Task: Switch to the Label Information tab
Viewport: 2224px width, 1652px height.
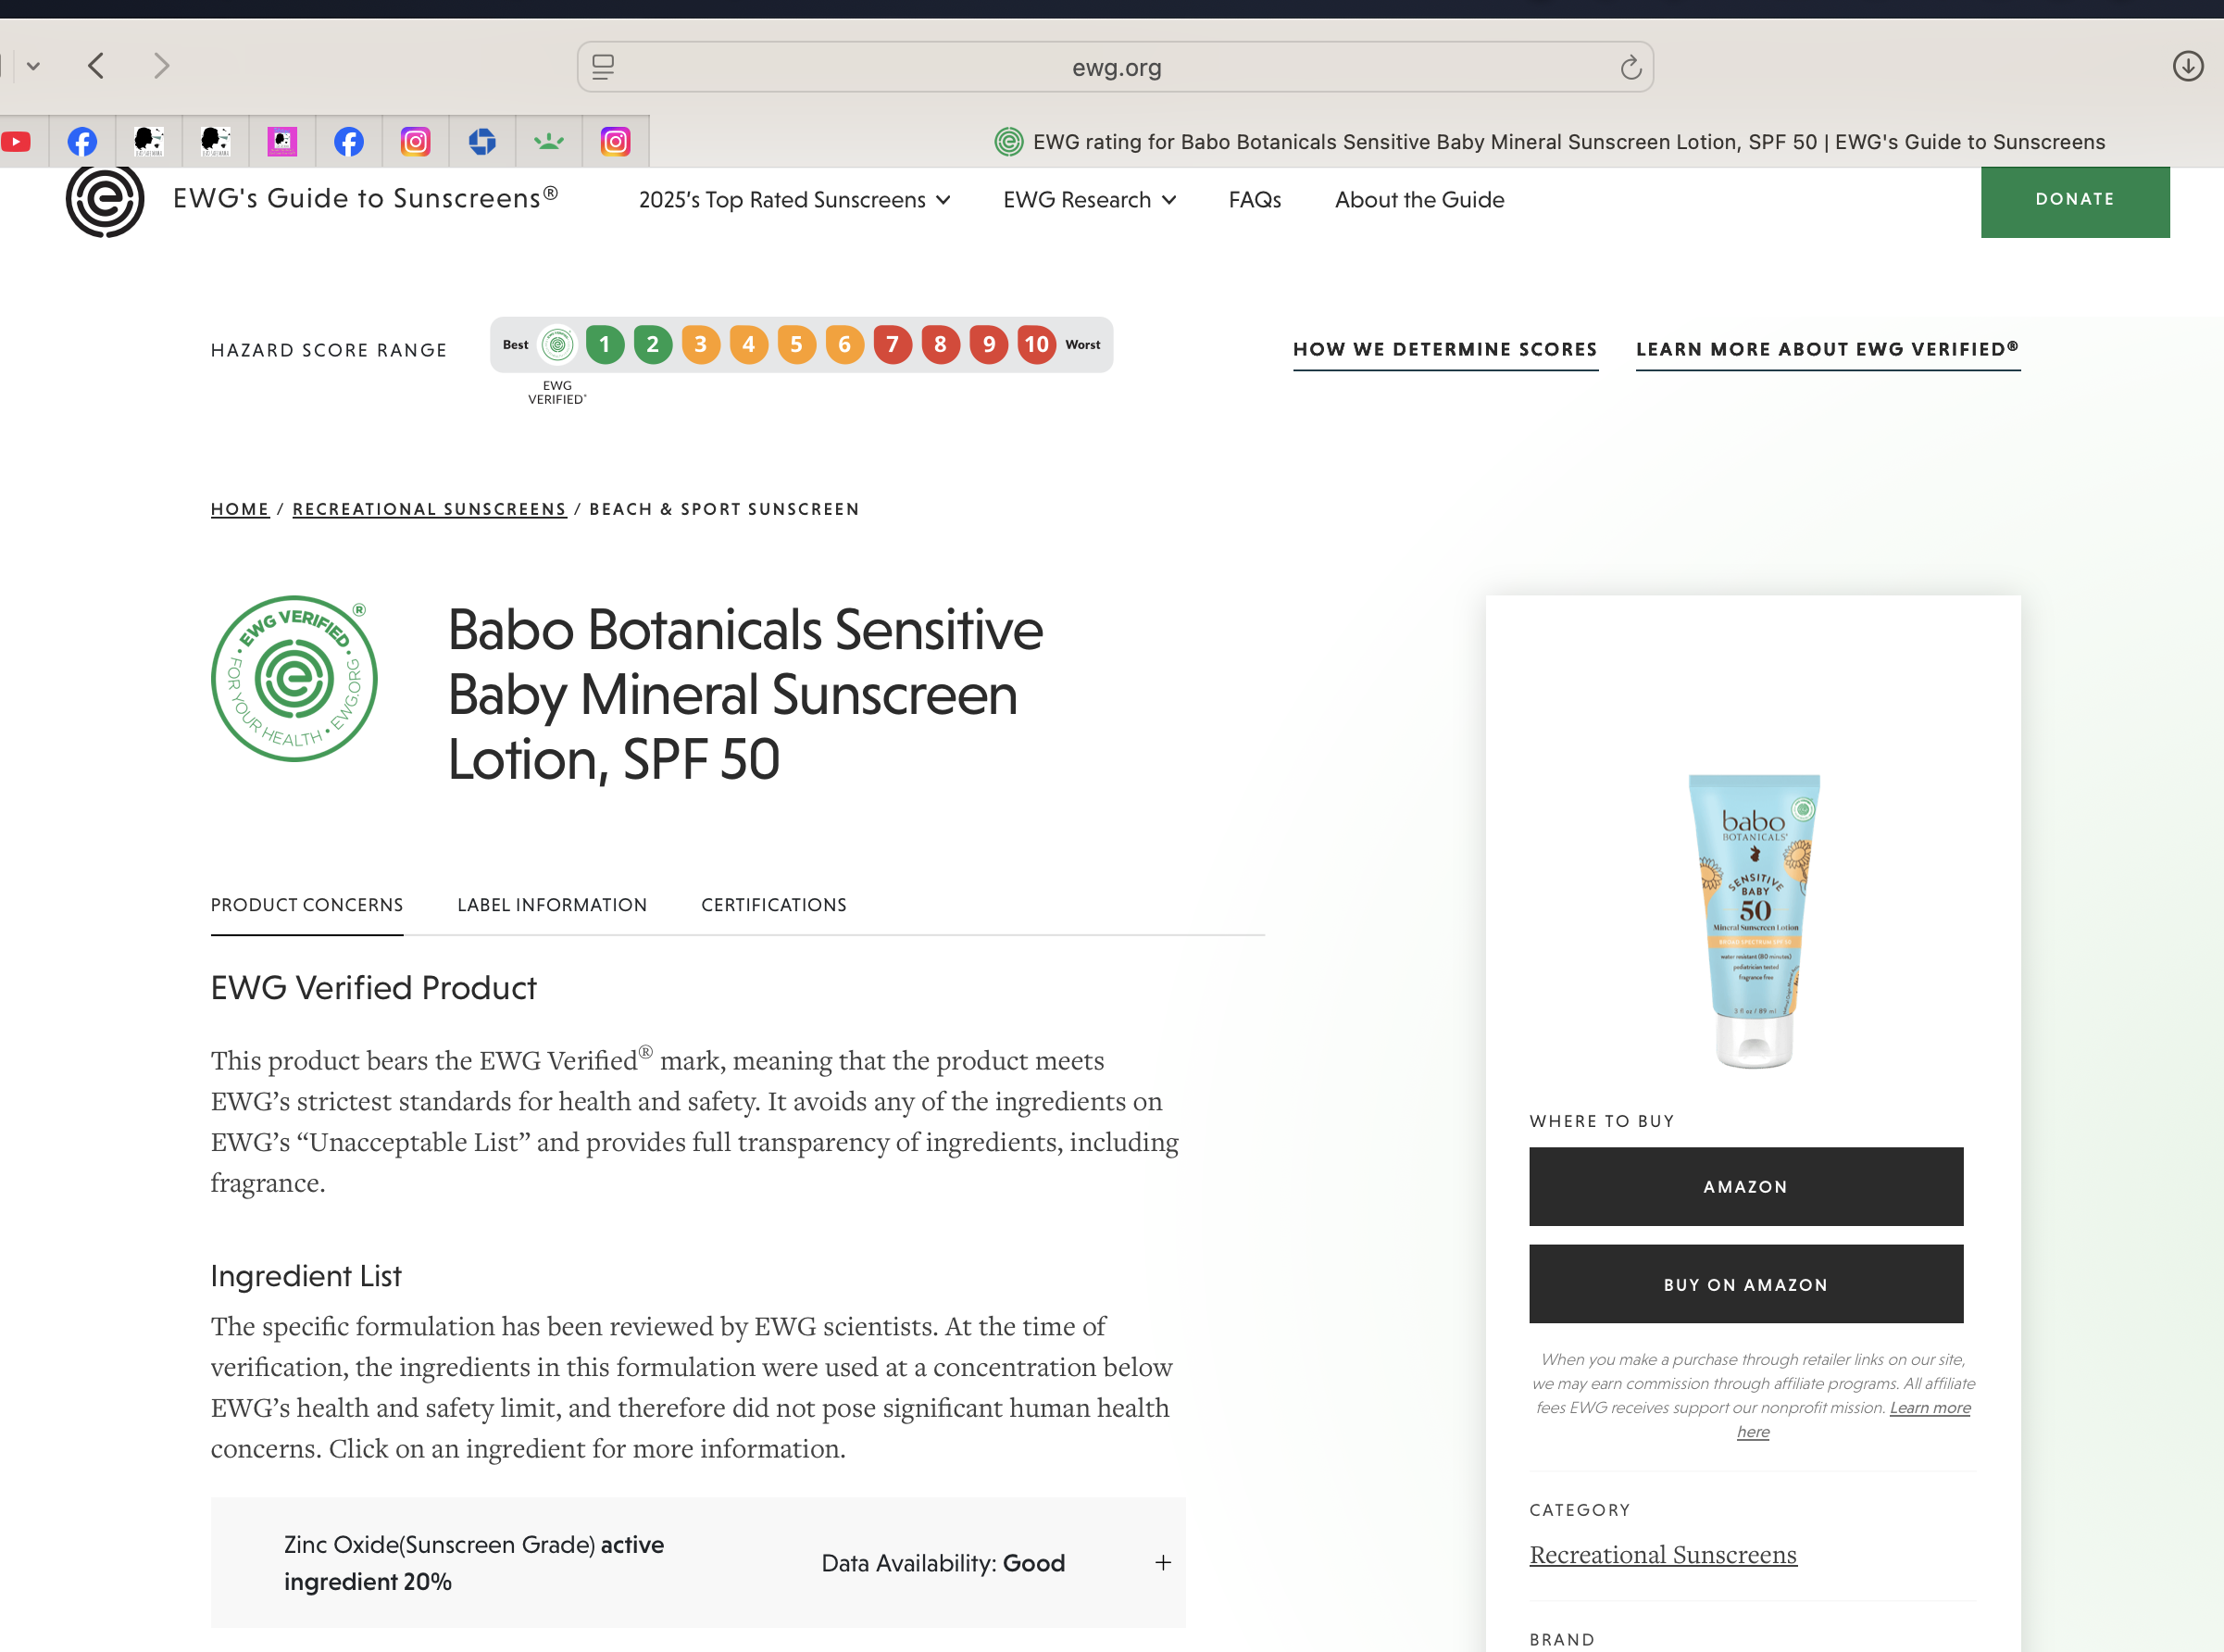Action: [552, 905]
